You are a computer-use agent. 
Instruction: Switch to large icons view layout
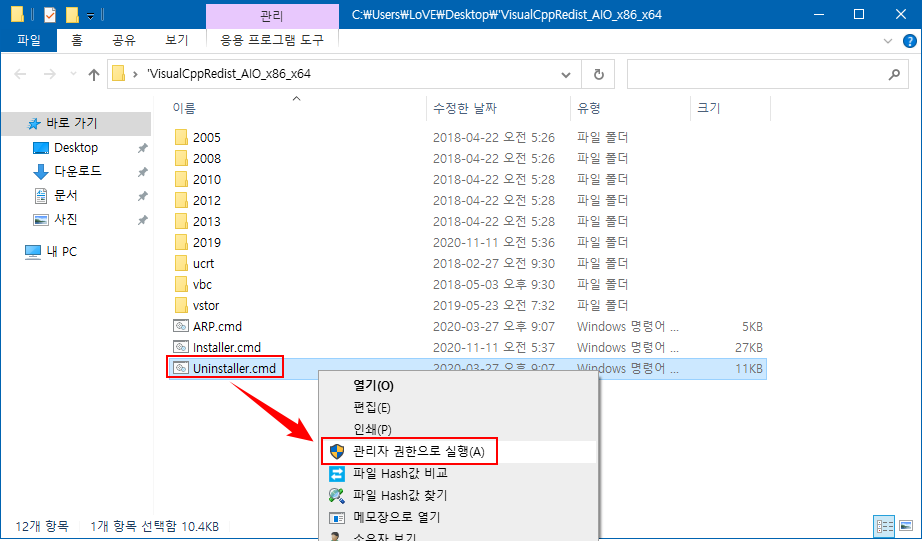pos(906,526)
